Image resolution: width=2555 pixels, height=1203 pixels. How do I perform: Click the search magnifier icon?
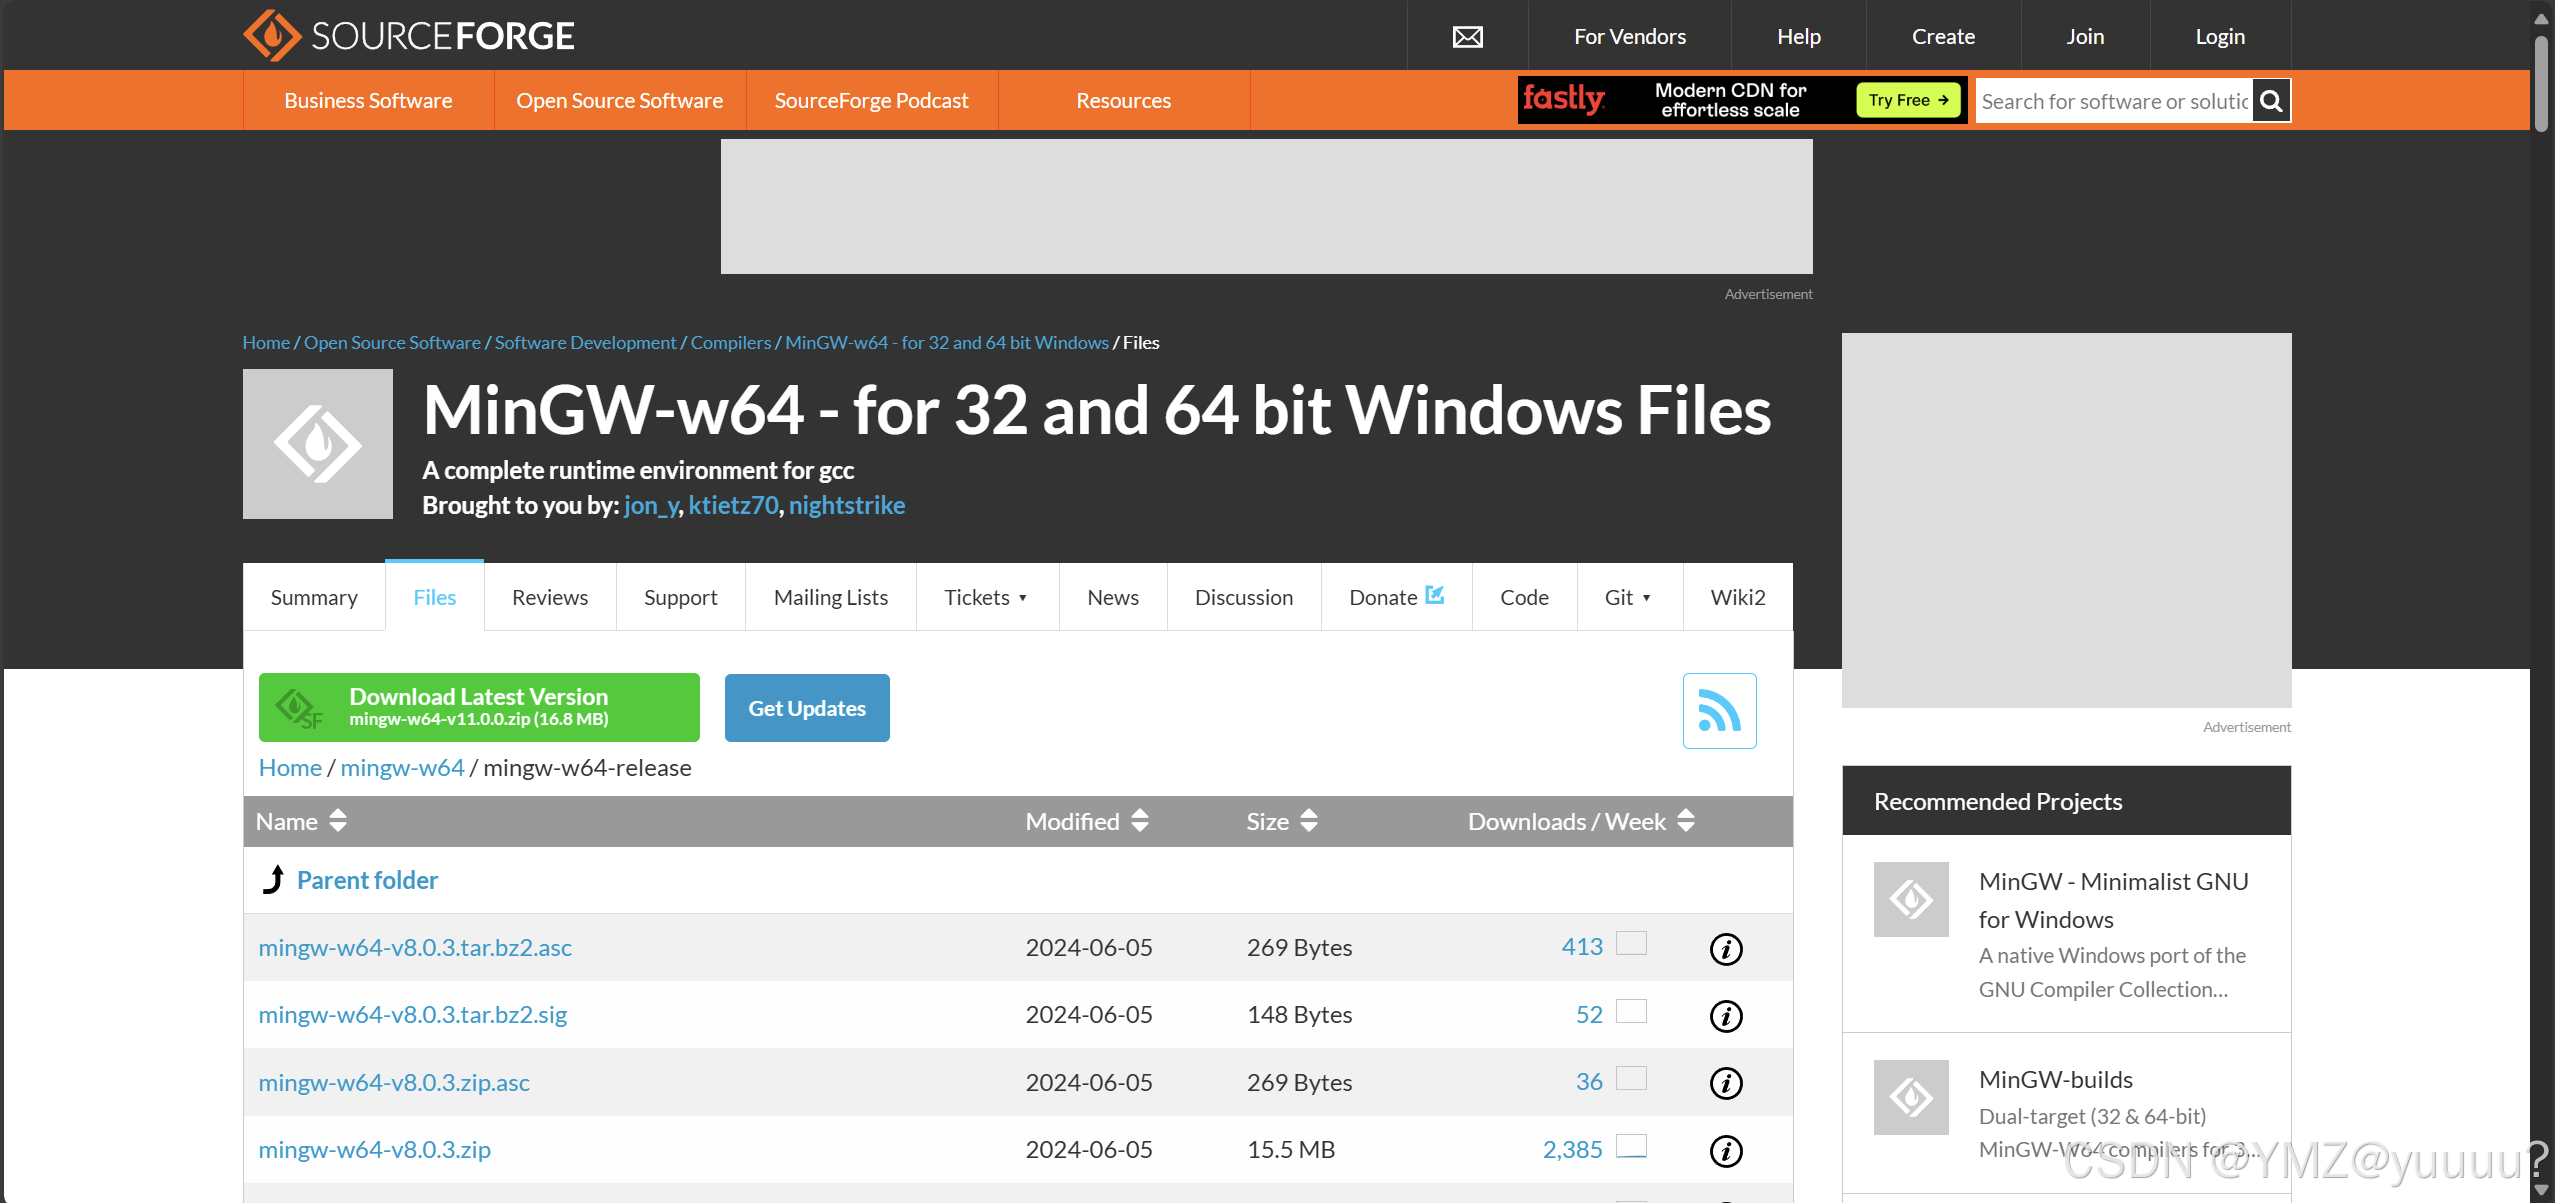pyautogui.click(x=2271, y=101)
